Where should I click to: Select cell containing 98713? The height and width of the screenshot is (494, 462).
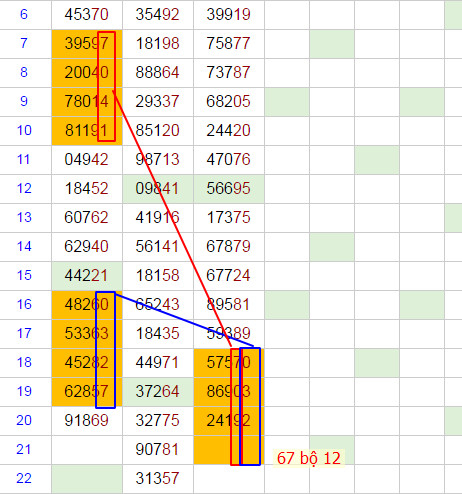(x=158, y=160)
